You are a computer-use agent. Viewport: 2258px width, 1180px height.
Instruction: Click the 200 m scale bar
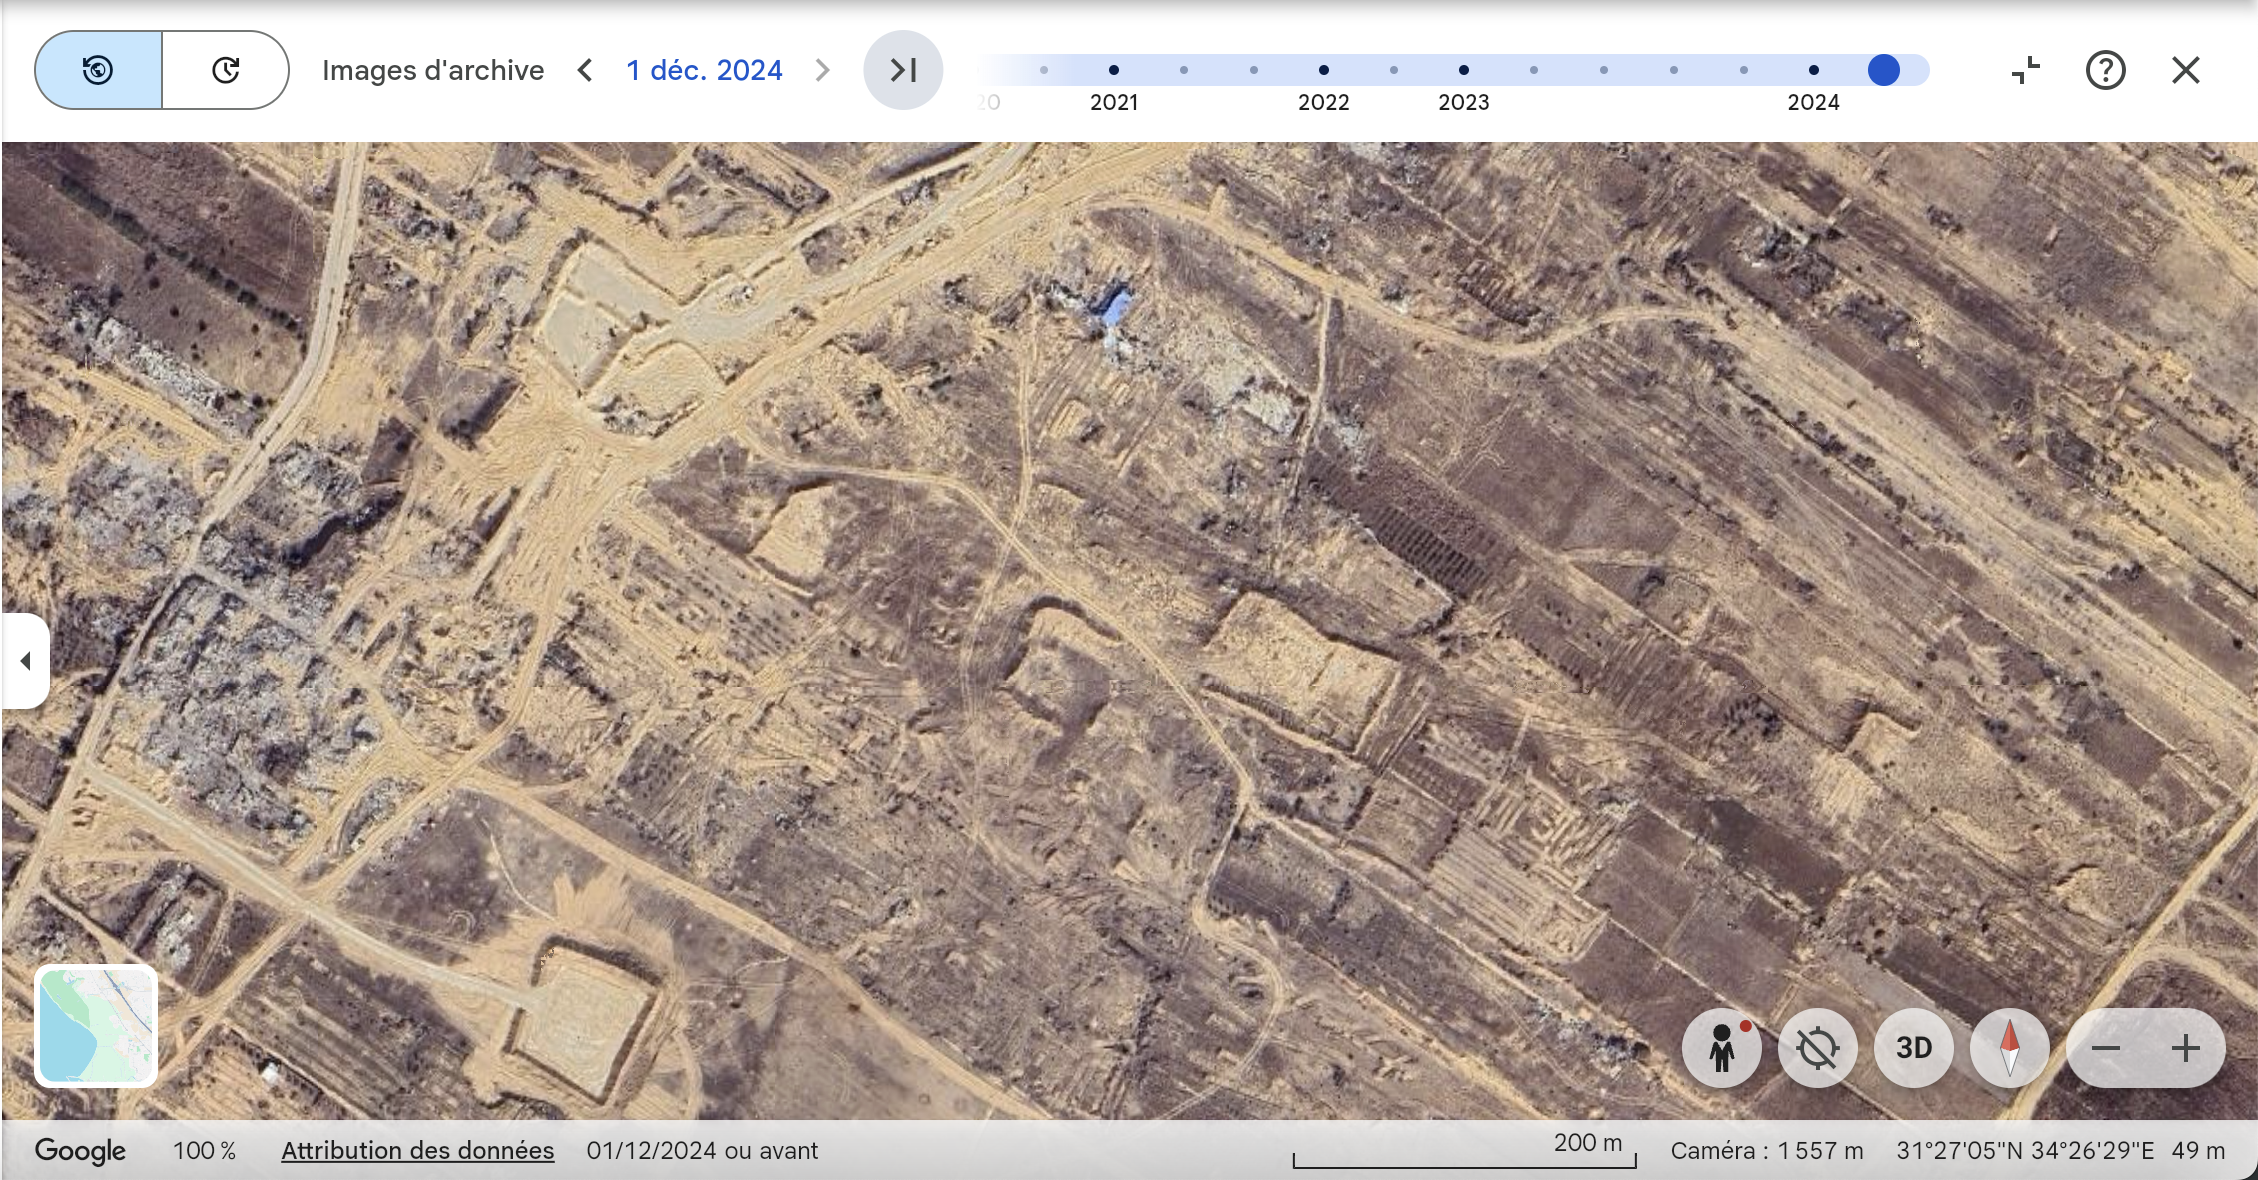(x=1464, y=1150)
